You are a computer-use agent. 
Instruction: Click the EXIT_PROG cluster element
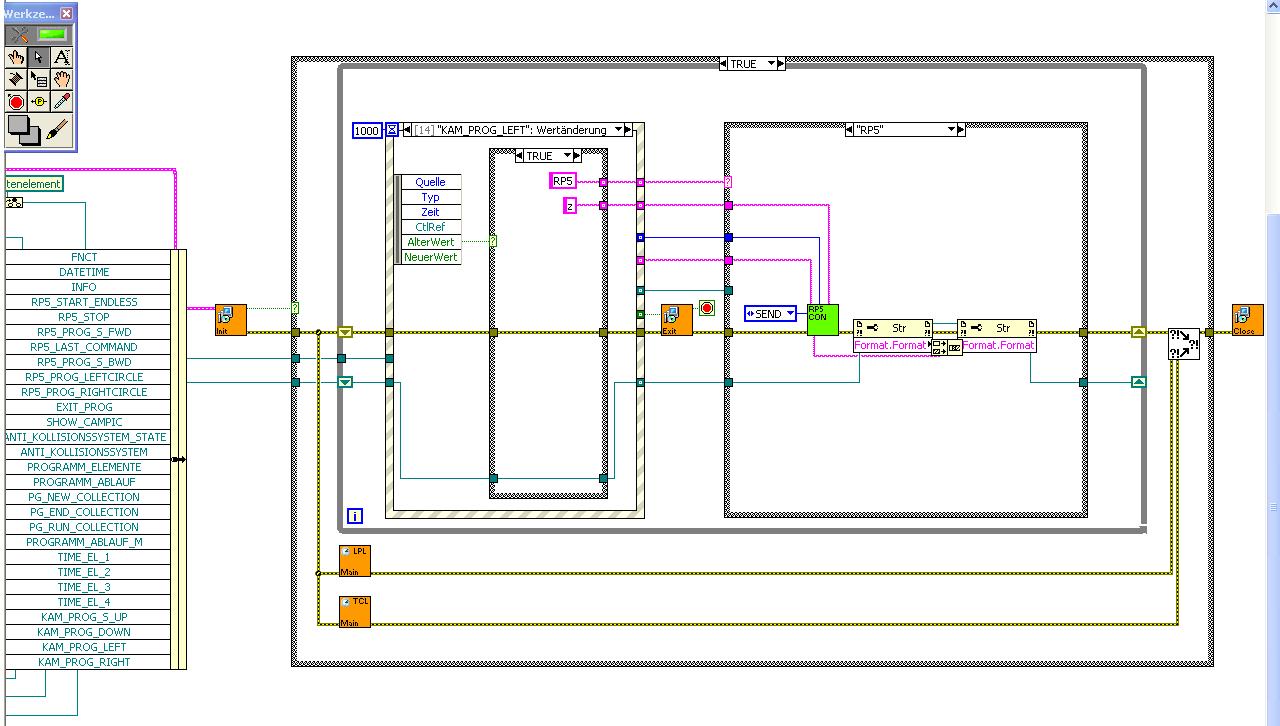(84, 407)
